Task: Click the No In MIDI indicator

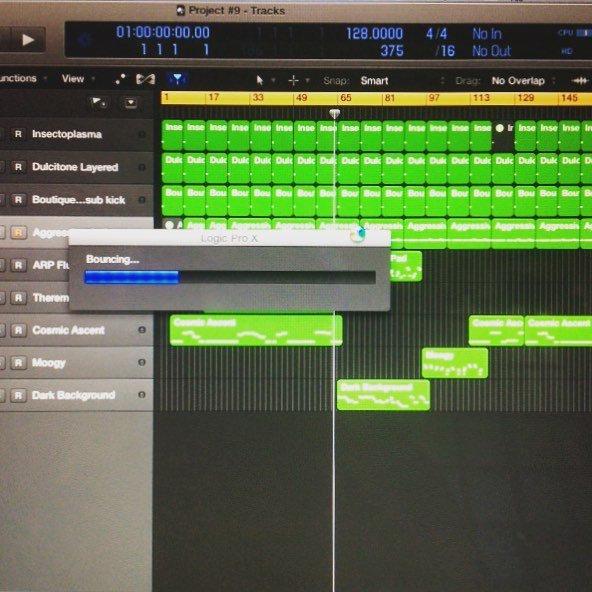Action: (487, 34)
